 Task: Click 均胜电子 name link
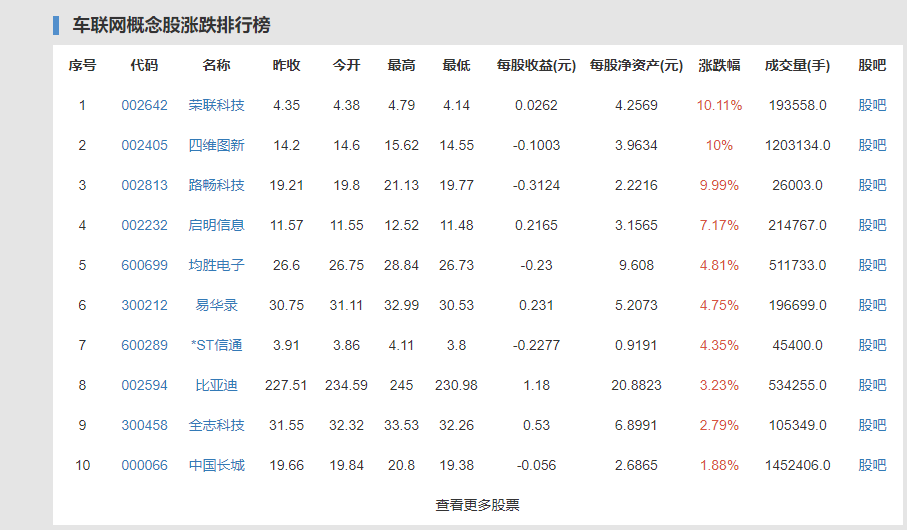point(216,265)
